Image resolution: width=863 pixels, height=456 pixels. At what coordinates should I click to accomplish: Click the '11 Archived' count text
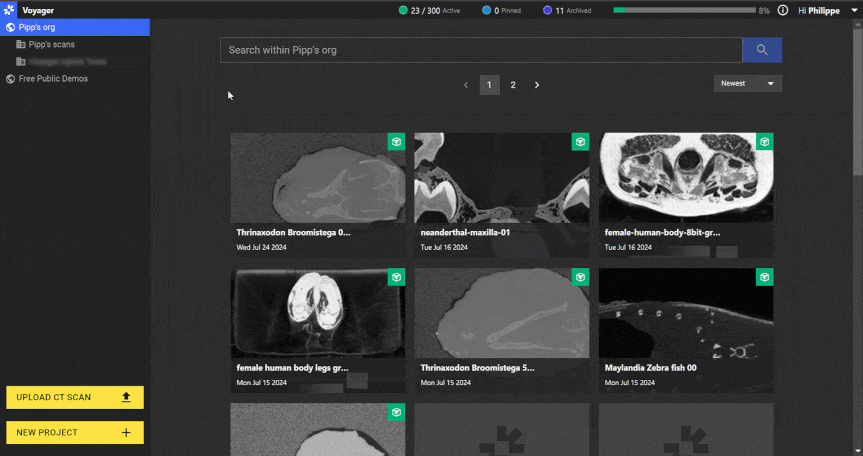[573, 10]
